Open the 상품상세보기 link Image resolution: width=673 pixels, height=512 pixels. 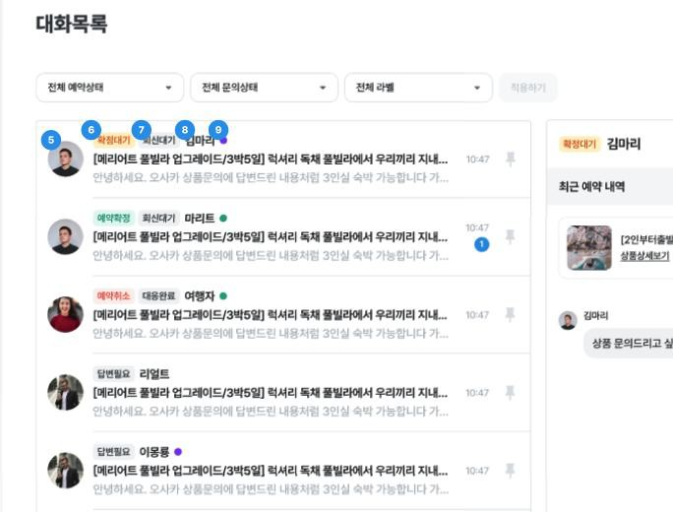tap(645, 257)
